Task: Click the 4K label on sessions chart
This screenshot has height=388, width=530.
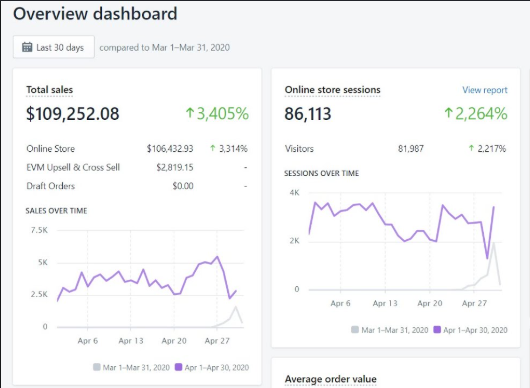Action: 294,193
